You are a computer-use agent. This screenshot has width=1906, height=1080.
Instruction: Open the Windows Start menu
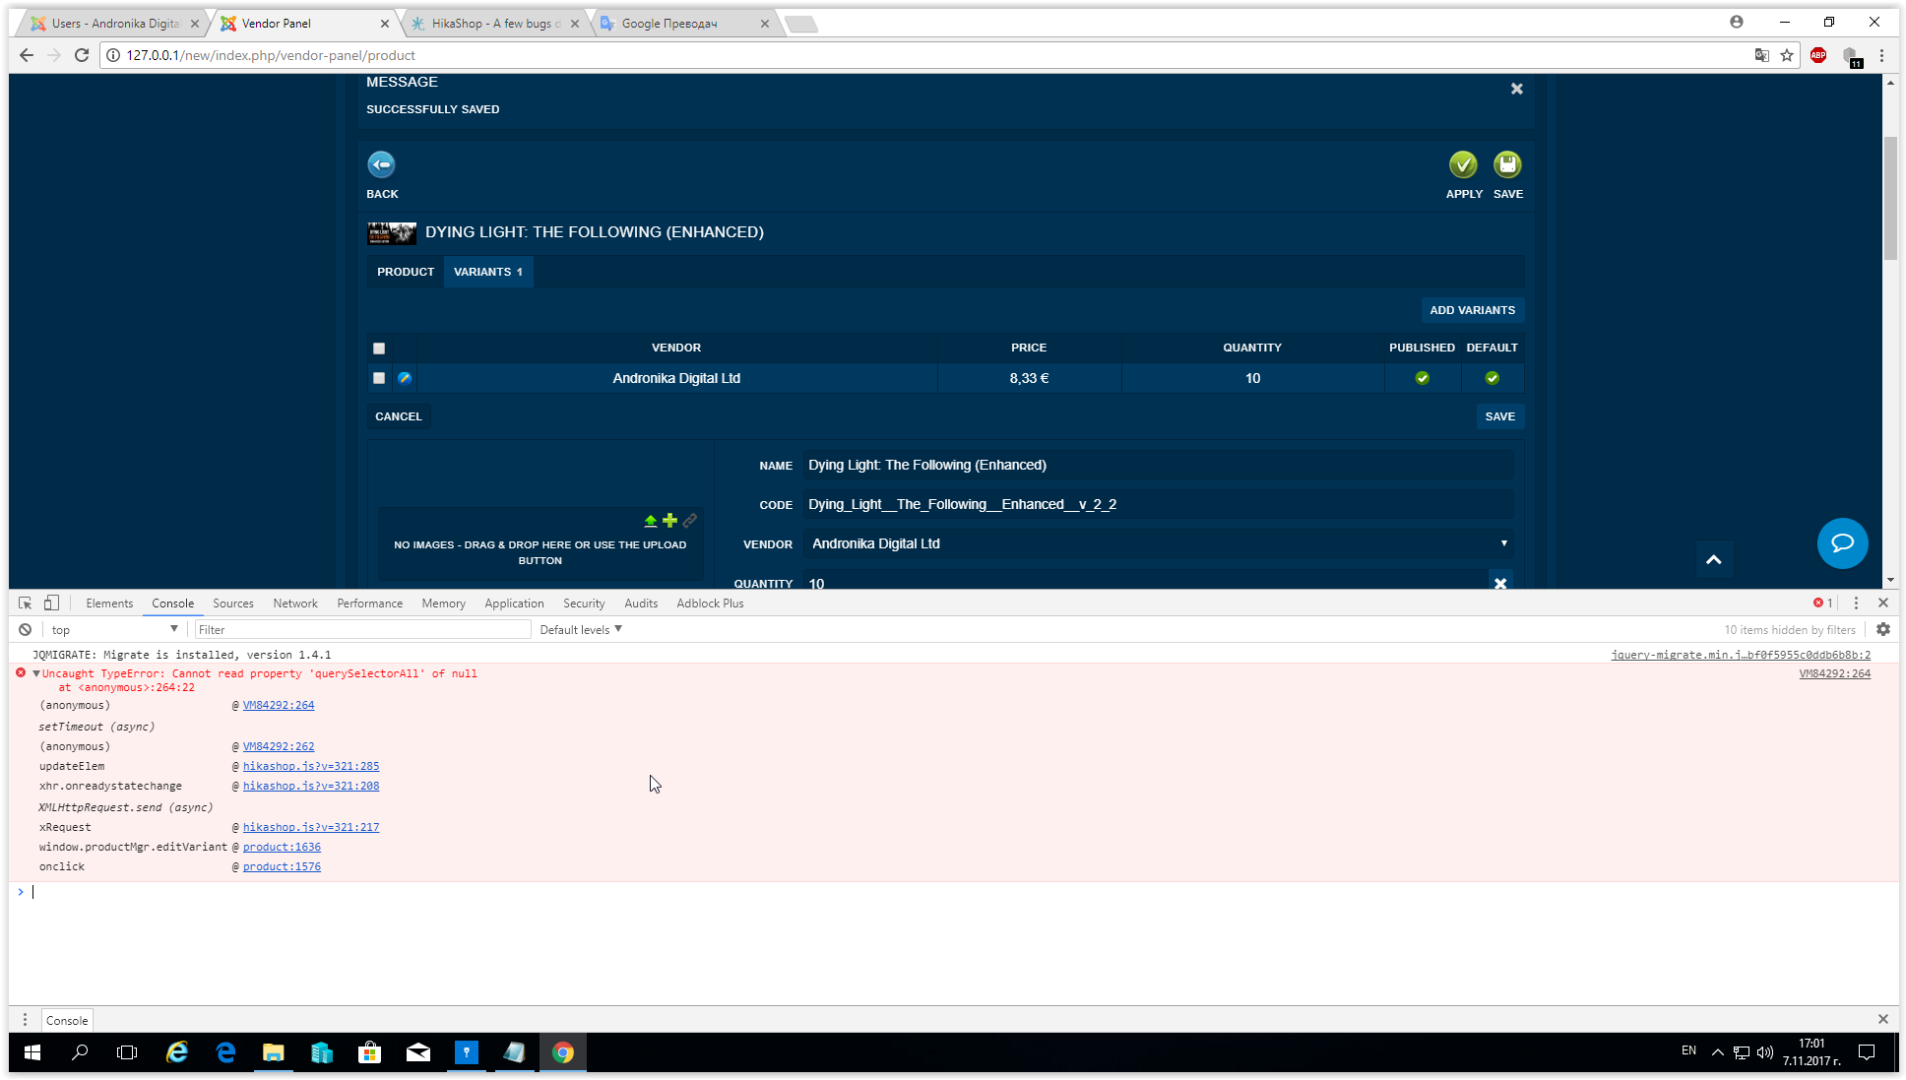tap(32, 1052)
